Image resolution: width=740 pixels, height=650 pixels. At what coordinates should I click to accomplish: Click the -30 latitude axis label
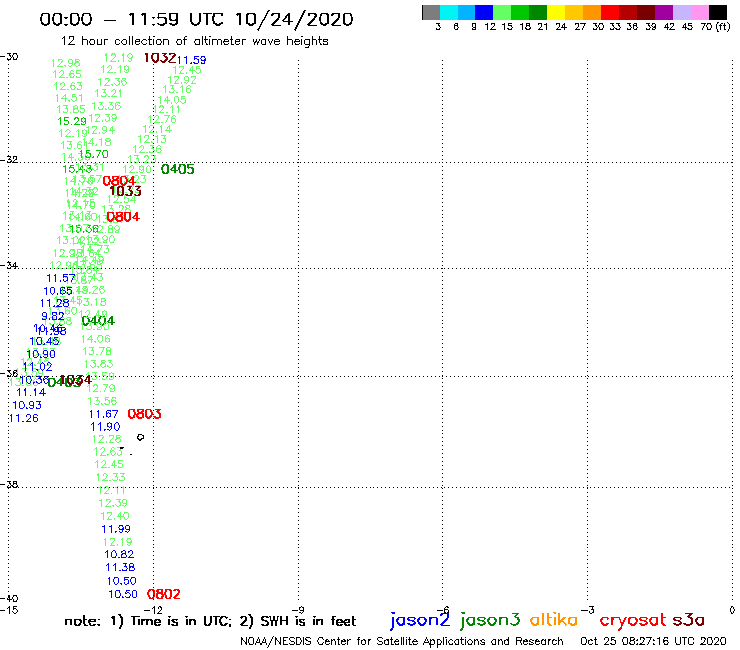click(9, 57)
